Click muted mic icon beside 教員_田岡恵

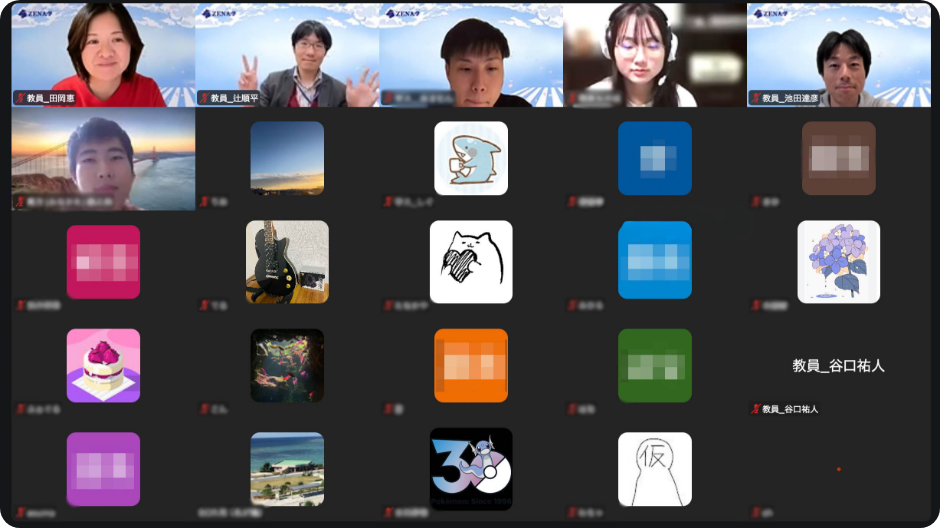pyautogui.click(x=19, y=98)
